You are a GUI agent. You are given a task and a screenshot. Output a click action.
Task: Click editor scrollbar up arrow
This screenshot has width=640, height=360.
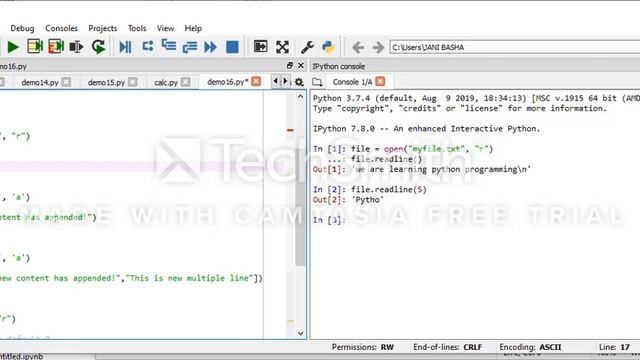point(300,97)
